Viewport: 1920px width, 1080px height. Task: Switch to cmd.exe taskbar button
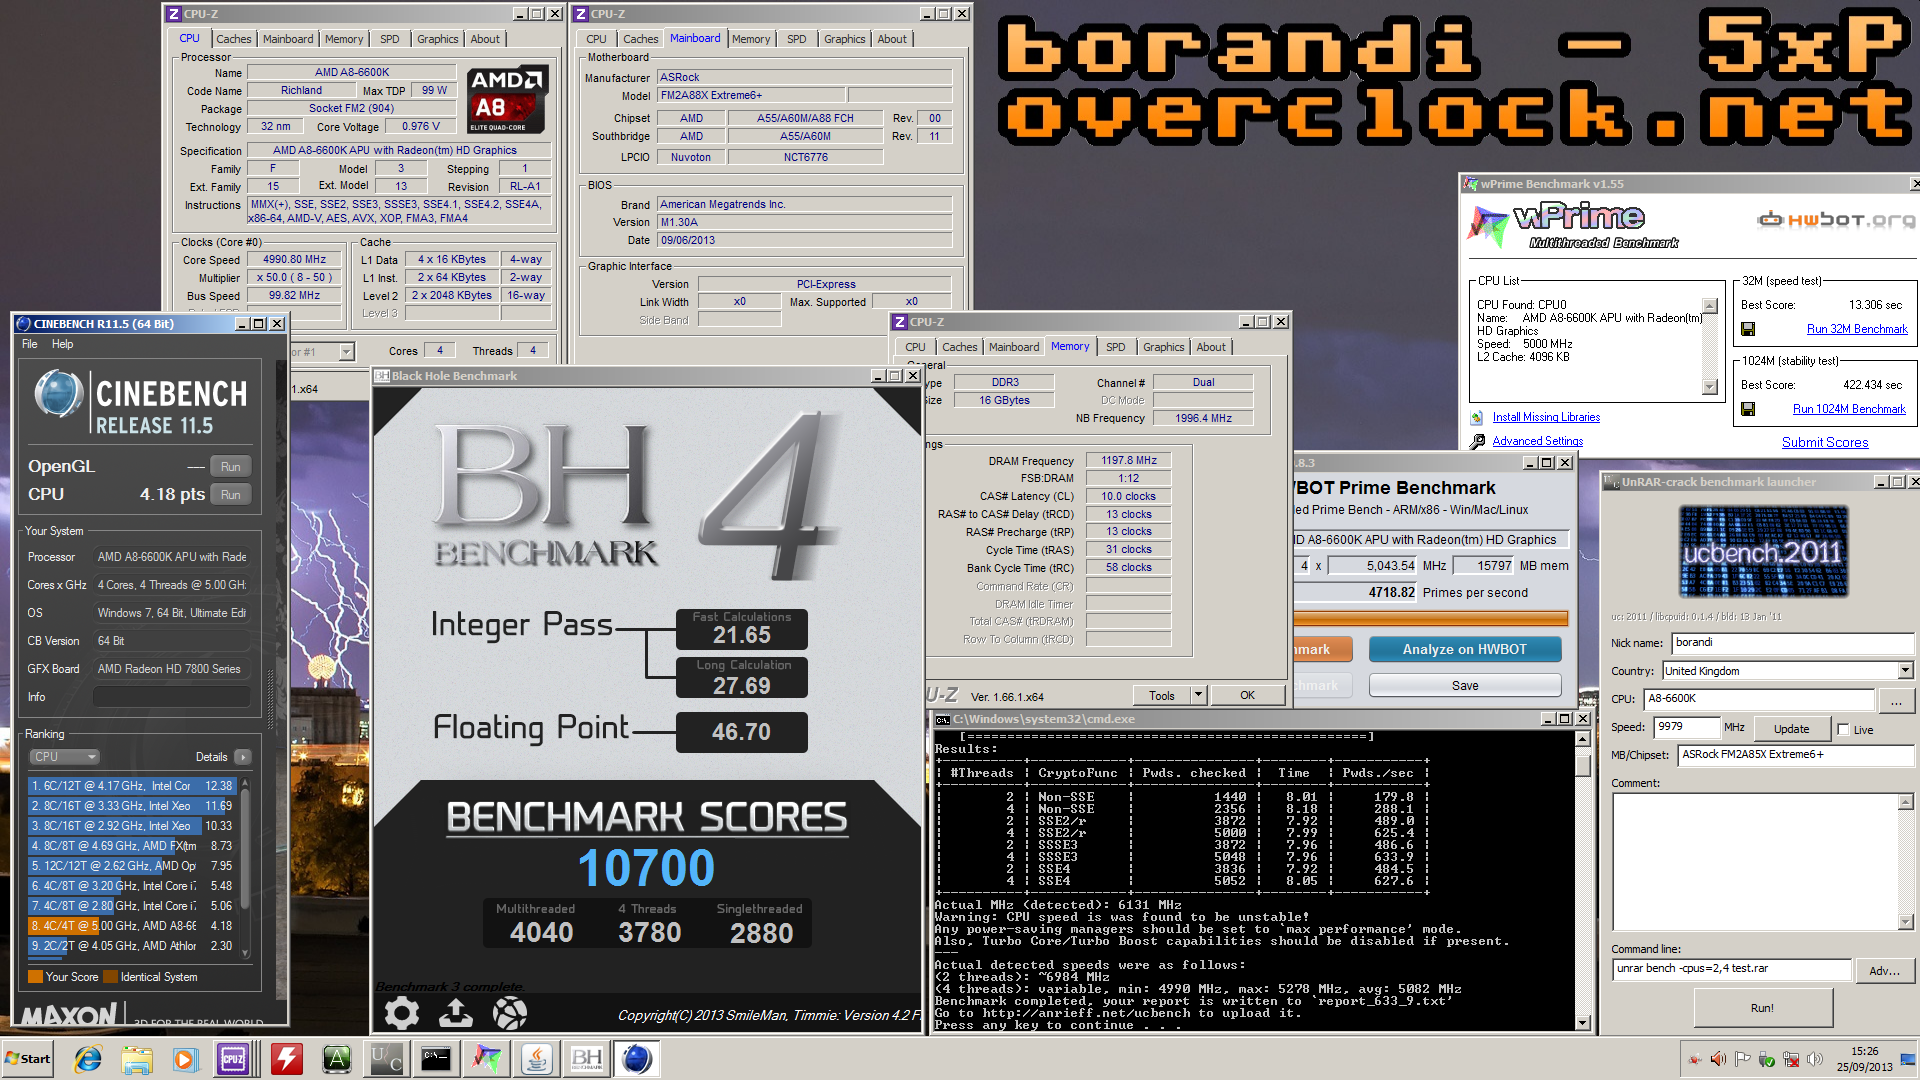(436, 1059)
